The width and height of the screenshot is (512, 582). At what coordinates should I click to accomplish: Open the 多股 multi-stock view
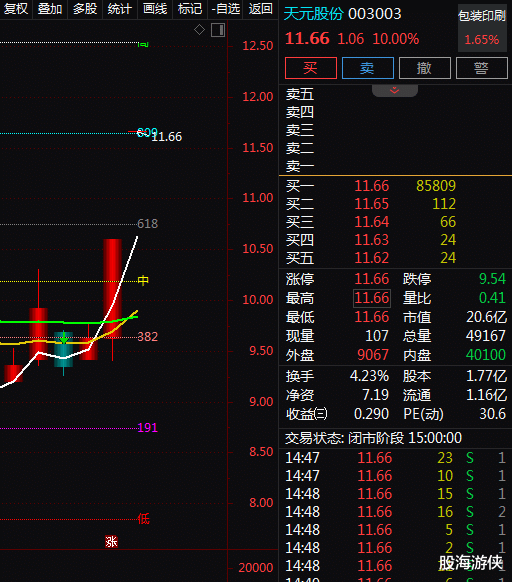click(85, 9)
